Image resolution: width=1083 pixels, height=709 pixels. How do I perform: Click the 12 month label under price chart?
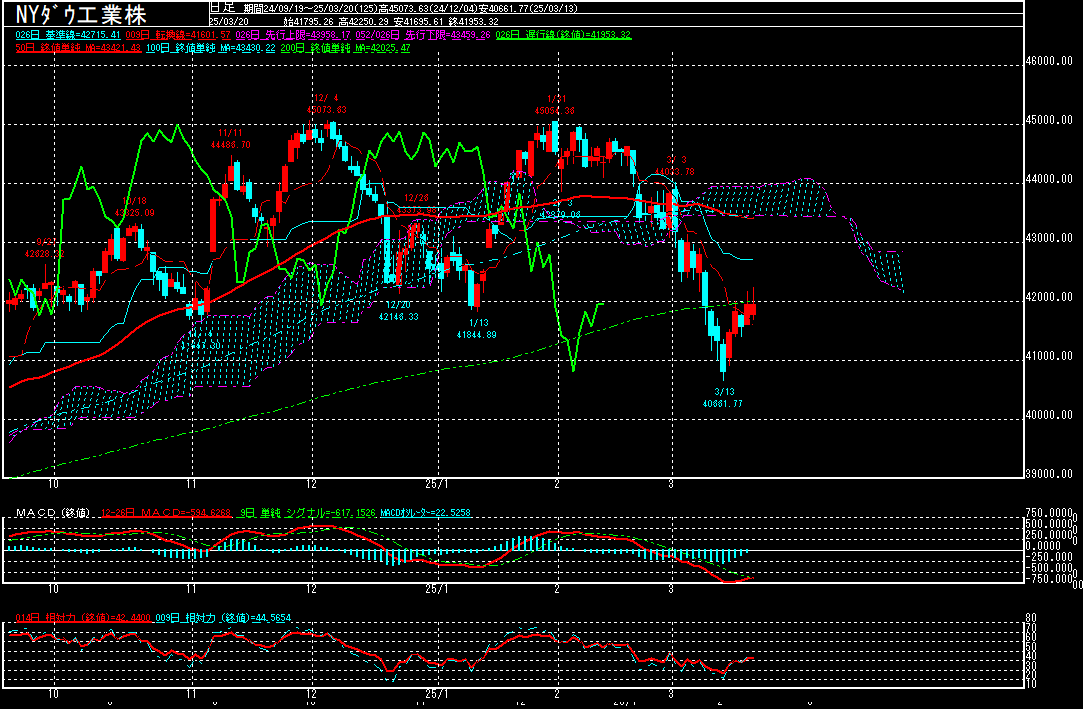[312, 485]
